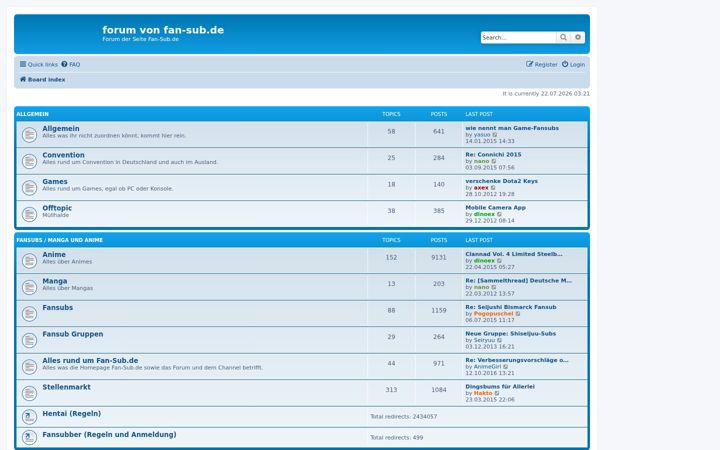720x450 pixels.
Task: Open 'Re: Seijushi Bismarck Fansub' post
Action: pos(511,307)
